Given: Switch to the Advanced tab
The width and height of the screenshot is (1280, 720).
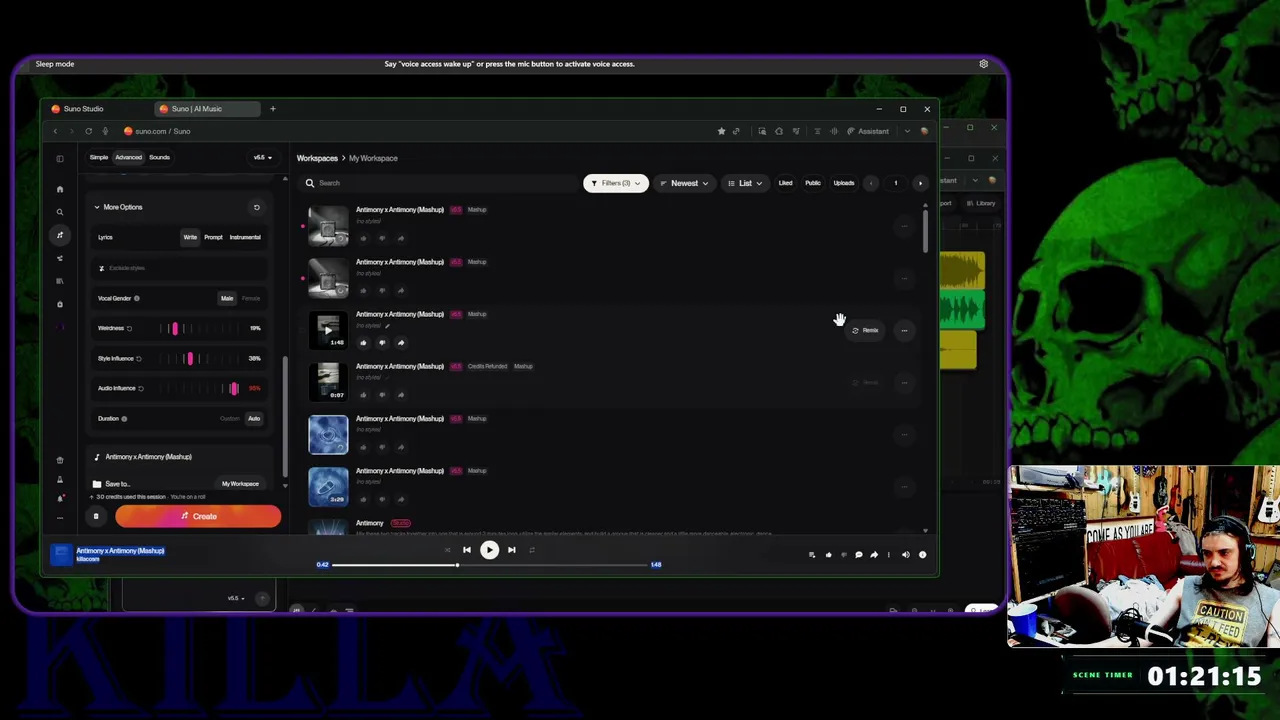Looking at the screenshot, I should 128,157.
